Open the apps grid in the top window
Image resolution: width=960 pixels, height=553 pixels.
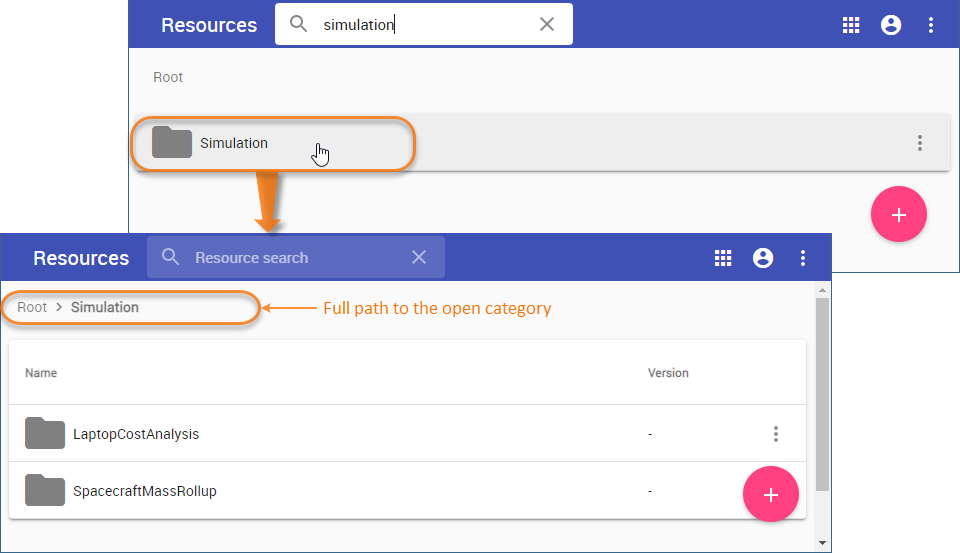(x=851, y=25)
